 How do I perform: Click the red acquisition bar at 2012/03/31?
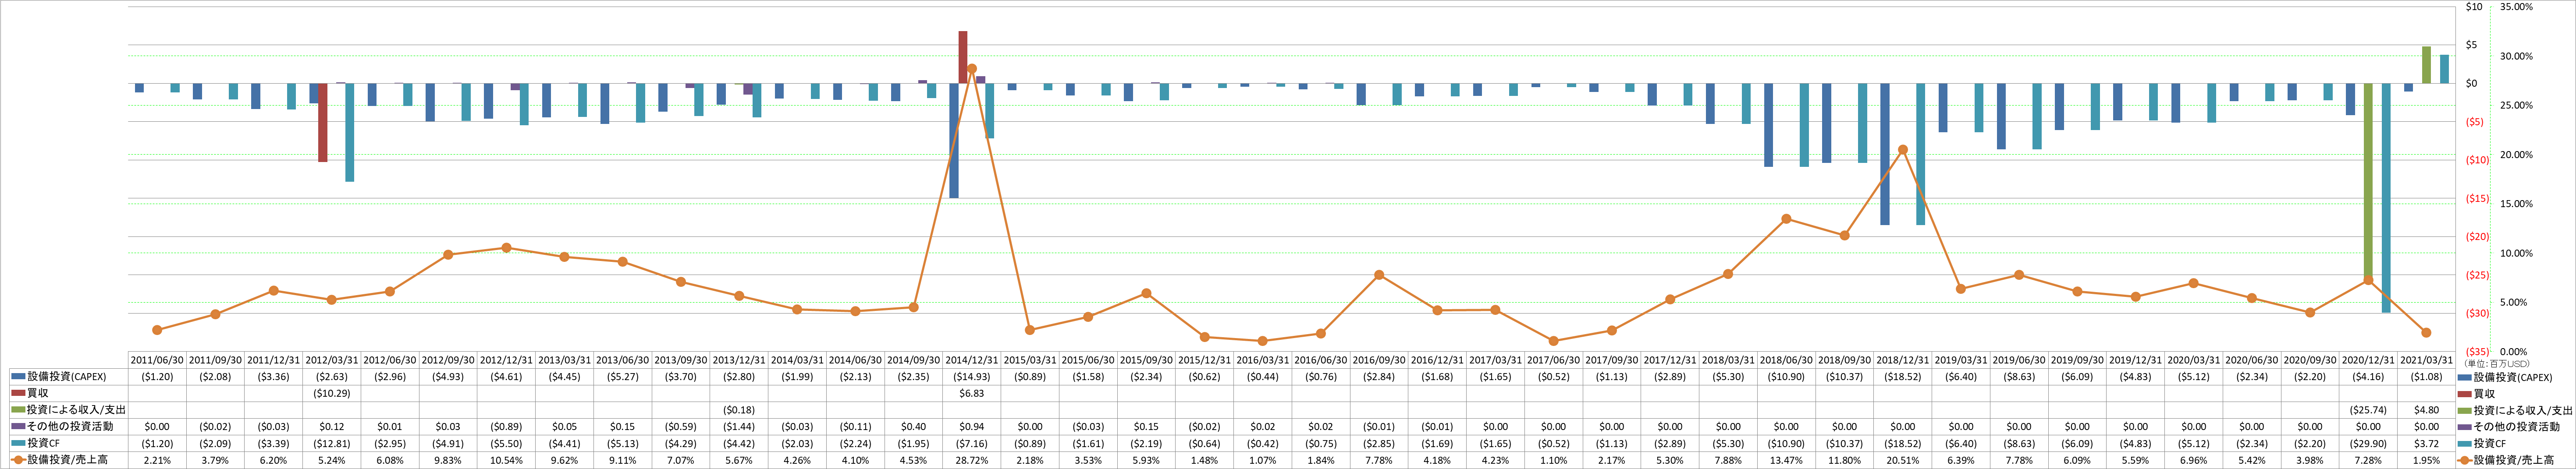tap(323, 122)
